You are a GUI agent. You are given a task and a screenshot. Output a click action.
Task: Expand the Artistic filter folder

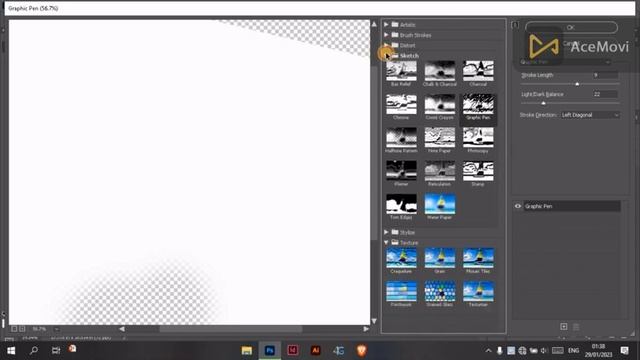pos(386,24)
